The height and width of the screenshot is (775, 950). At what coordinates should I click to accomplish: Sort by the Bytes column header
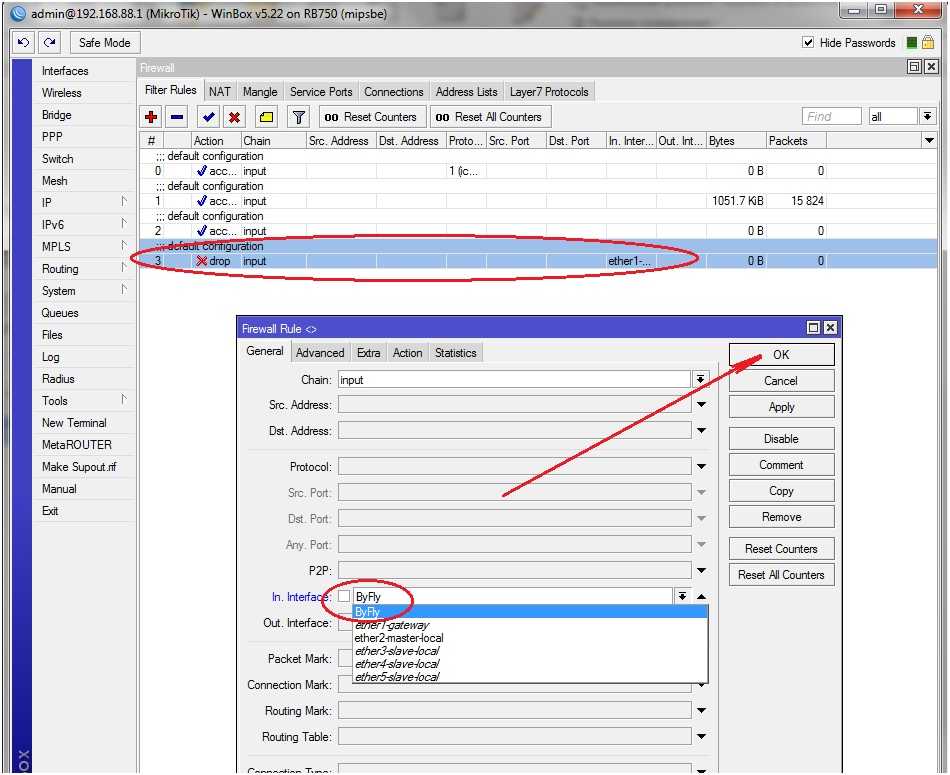pos(736,141)
